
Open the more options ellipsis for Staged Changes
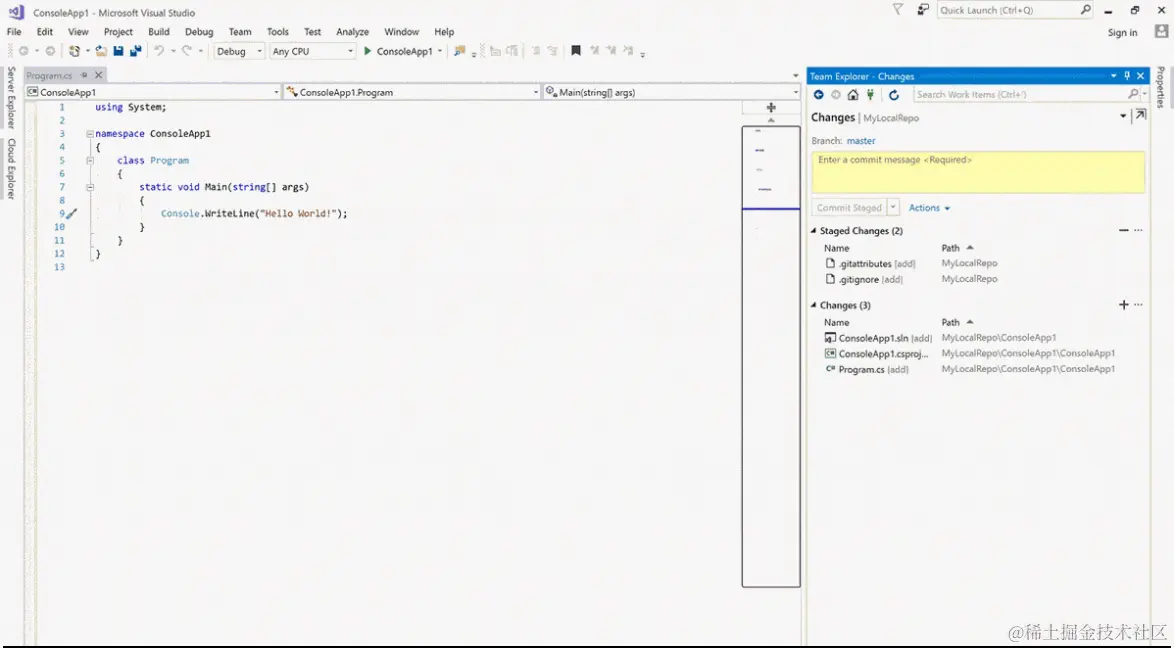pyautogui.click(x=1139, y=231)
